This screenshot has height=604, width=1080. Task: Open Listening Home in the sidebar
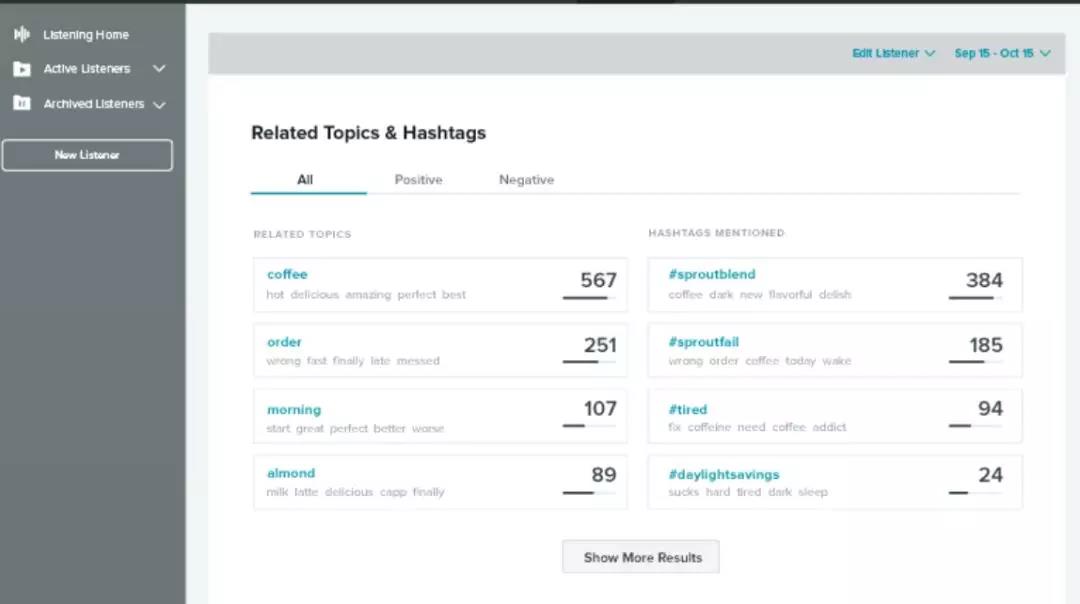(86, 35)
